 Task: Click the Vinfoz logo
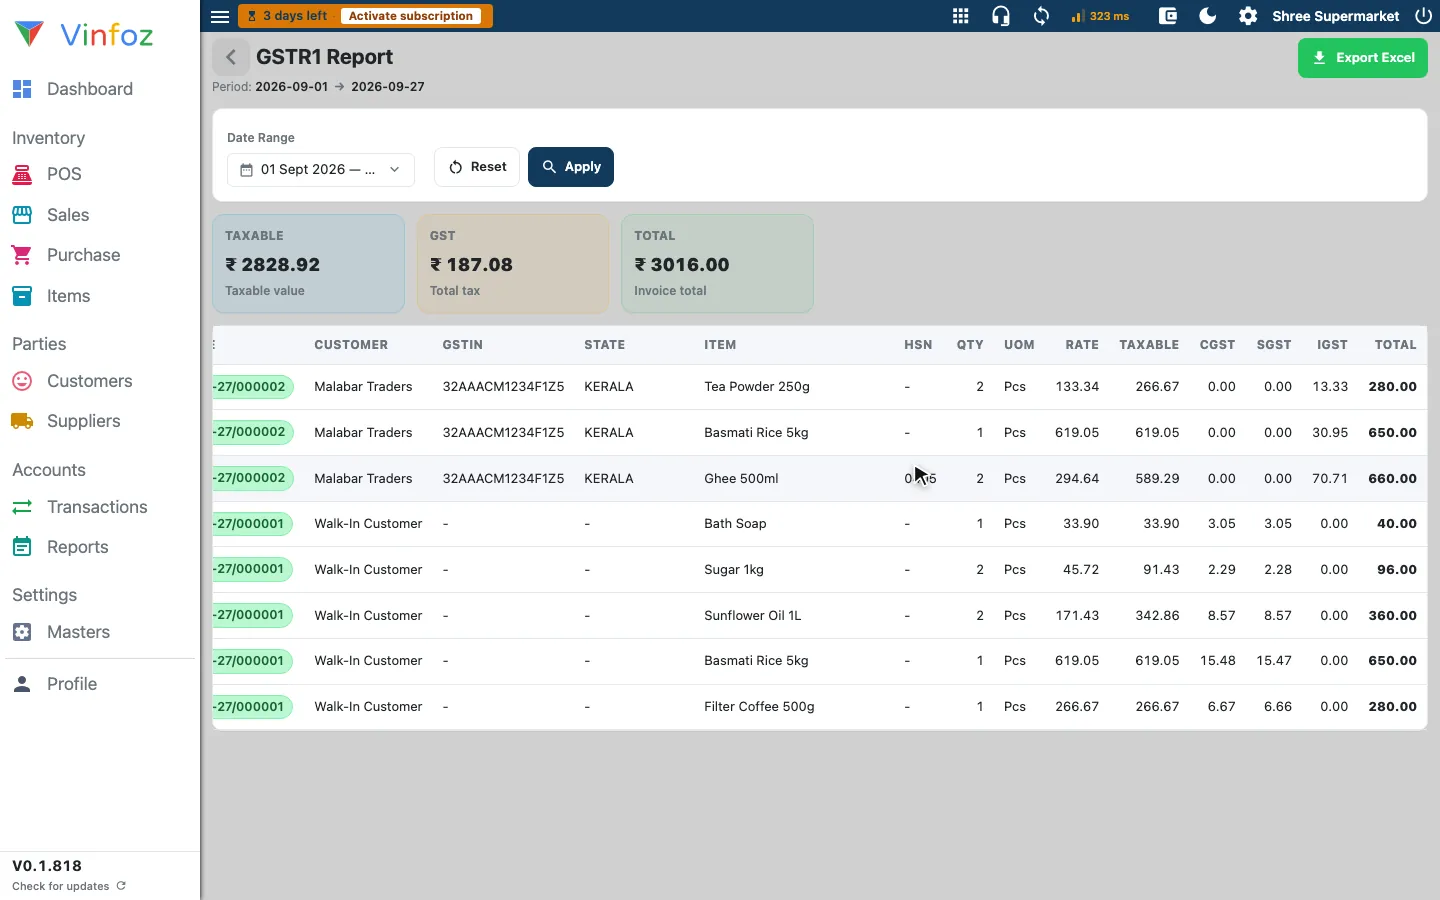pos(84,35)
